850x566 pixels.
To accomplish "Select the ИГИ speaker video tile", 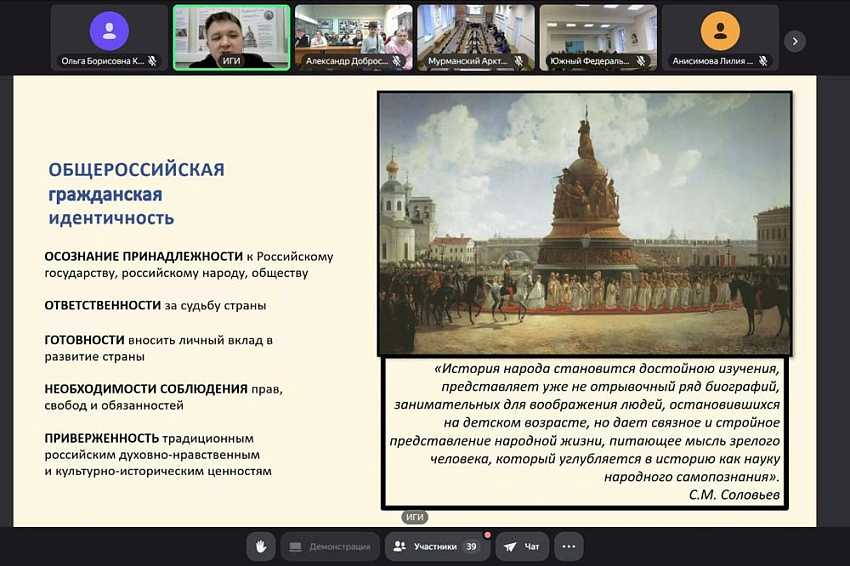I will (x=231, y=36).
